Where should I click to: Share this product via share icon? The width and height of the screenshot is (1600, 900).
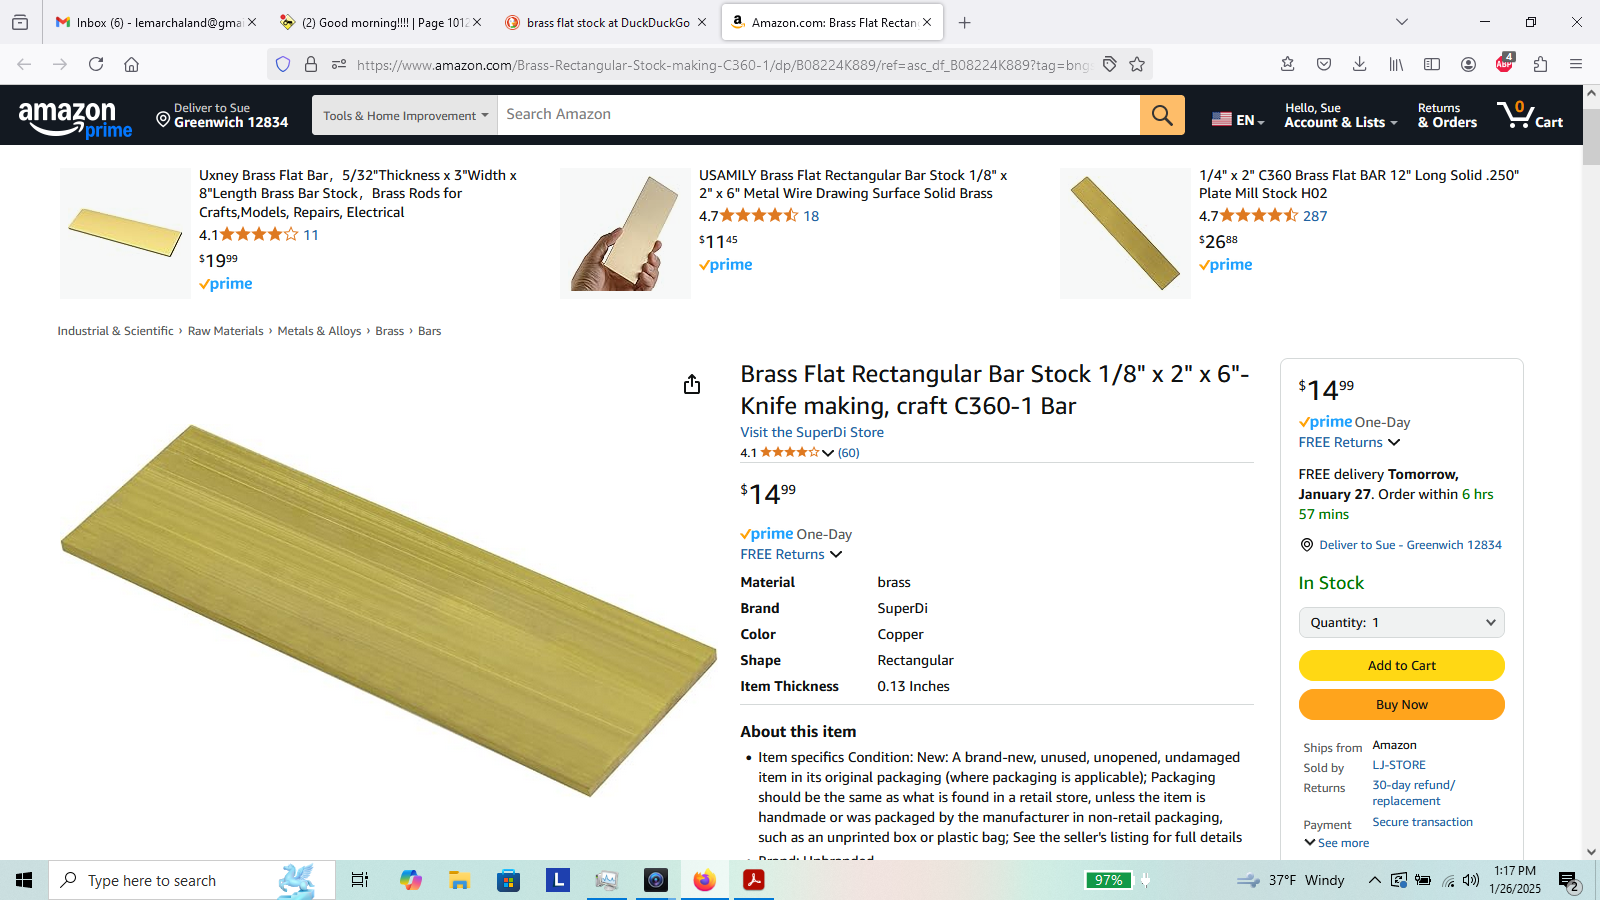click(692, 385)
